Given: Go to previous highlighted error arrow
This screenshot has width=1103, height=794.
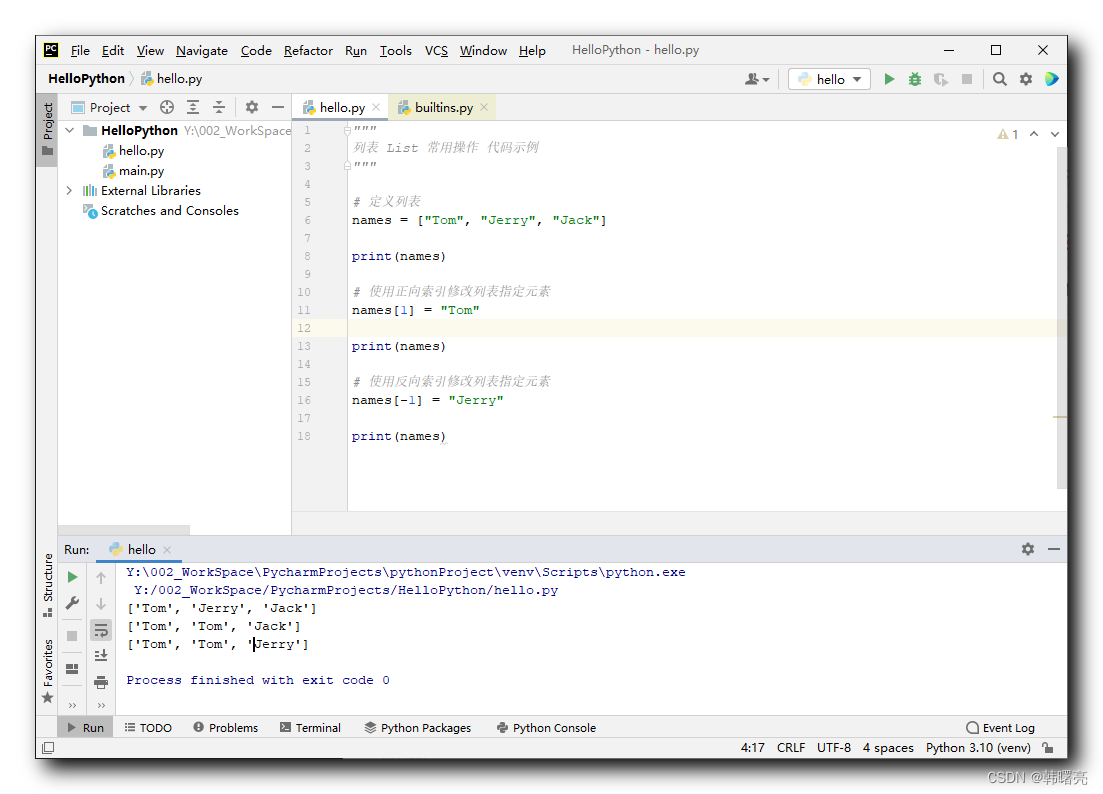Looking at the screenshot, I should pos(1034,134).
